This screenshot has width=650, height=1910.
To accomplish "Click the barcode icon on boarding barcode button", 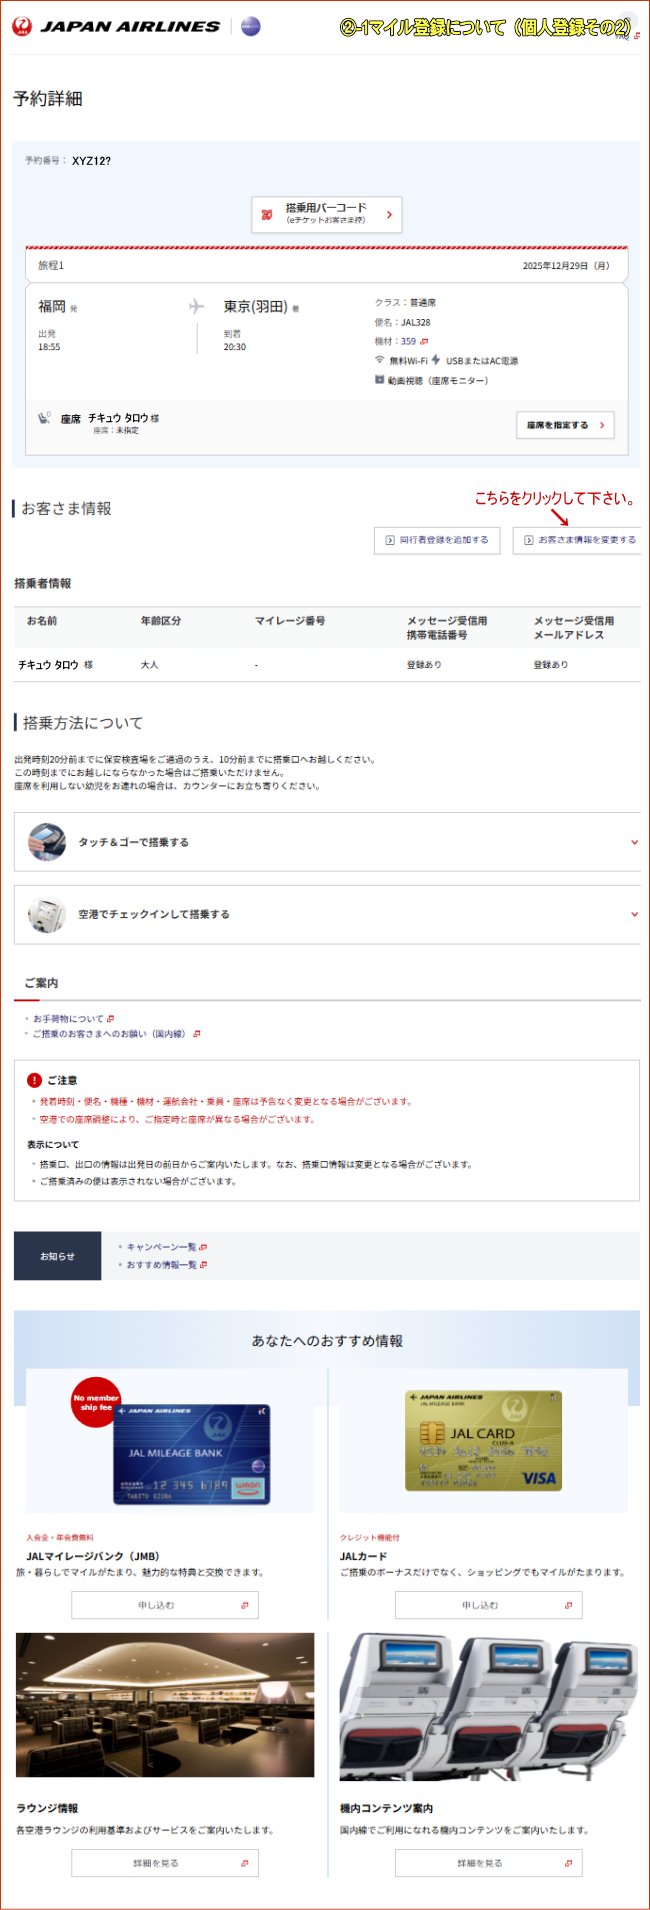I will [x=267, y=214].
